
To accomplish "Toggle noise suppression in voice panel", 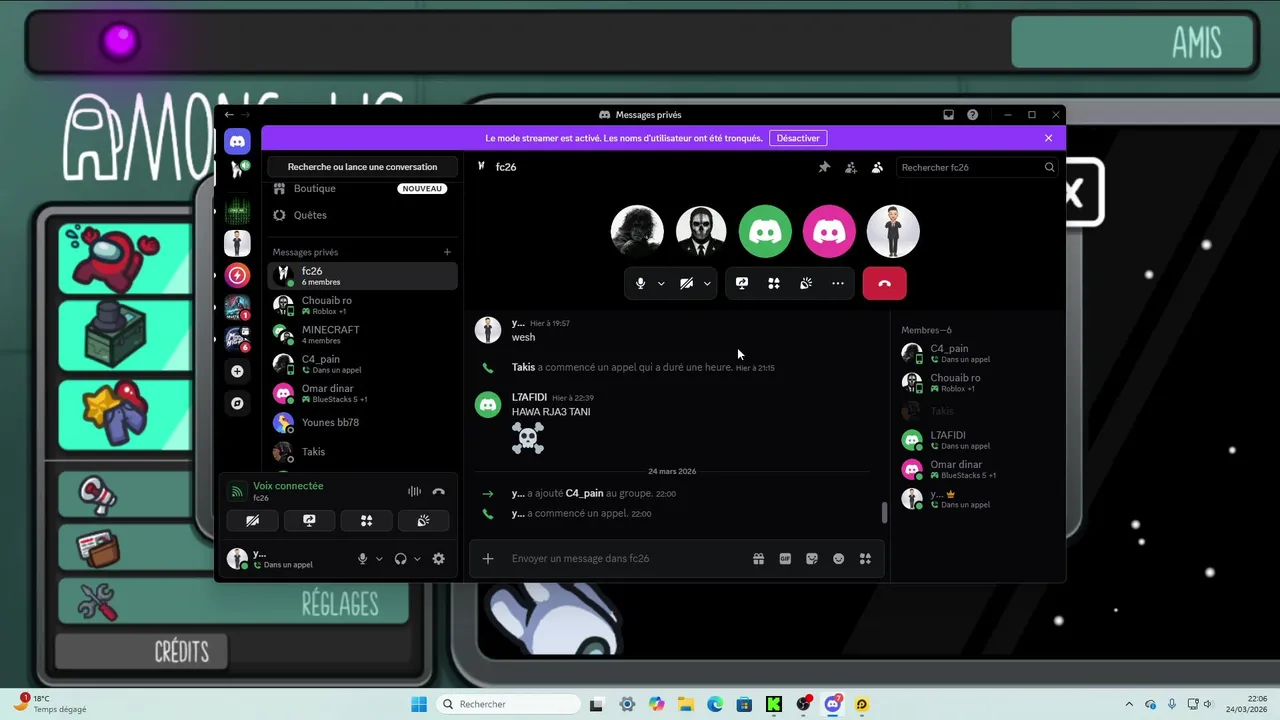I will [414, 491].
